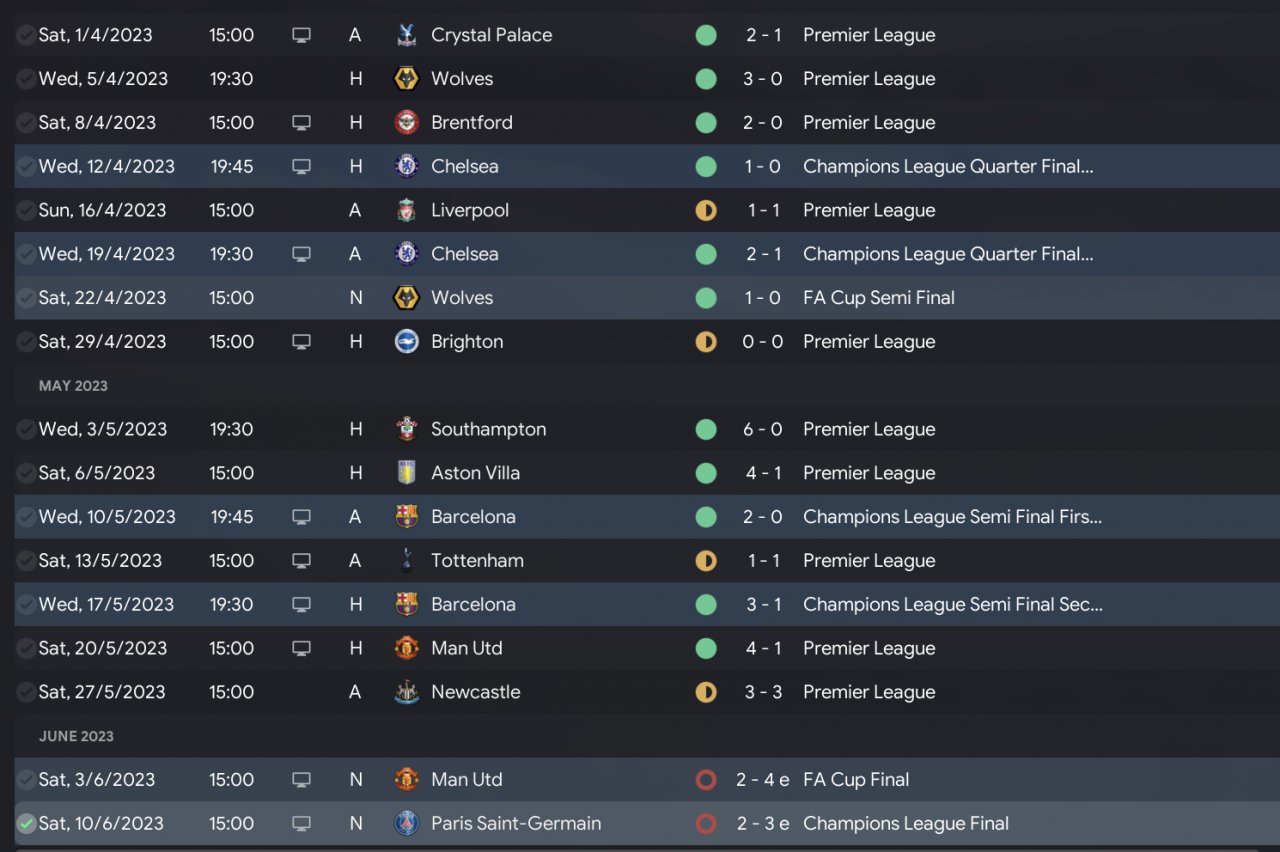The image size is (1280, 852).
Task: Click red loss indicator for FA Cup Final
Action: coord(706,780)
